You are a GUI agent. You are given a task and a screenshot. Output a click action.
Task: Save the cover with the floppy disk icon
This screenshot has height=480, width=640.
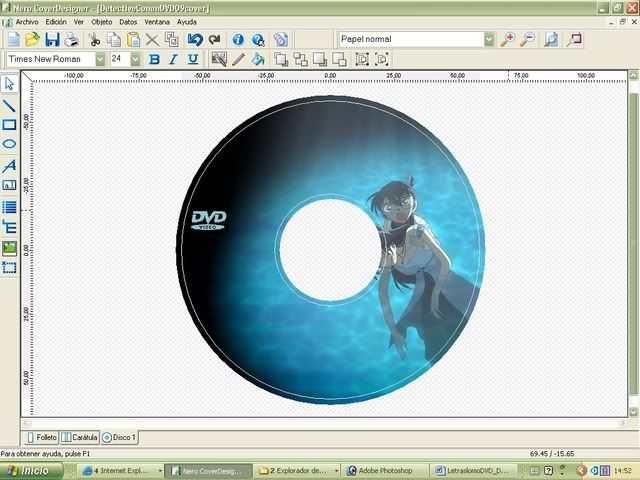coord(52,40)
